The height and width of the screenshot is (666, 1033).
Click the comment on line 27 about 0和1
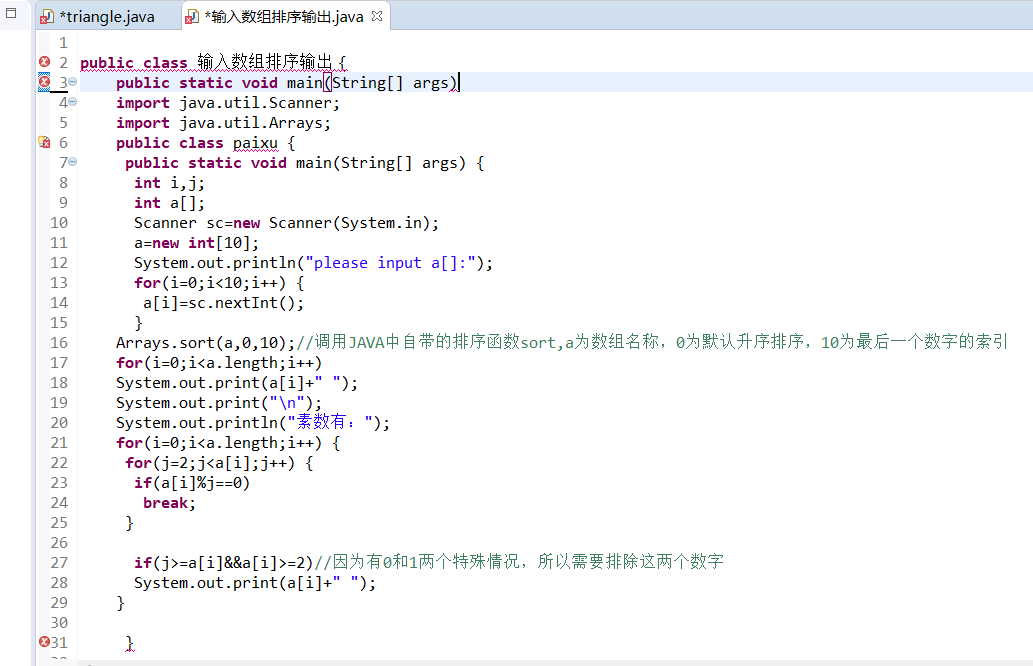pos(519,561)
